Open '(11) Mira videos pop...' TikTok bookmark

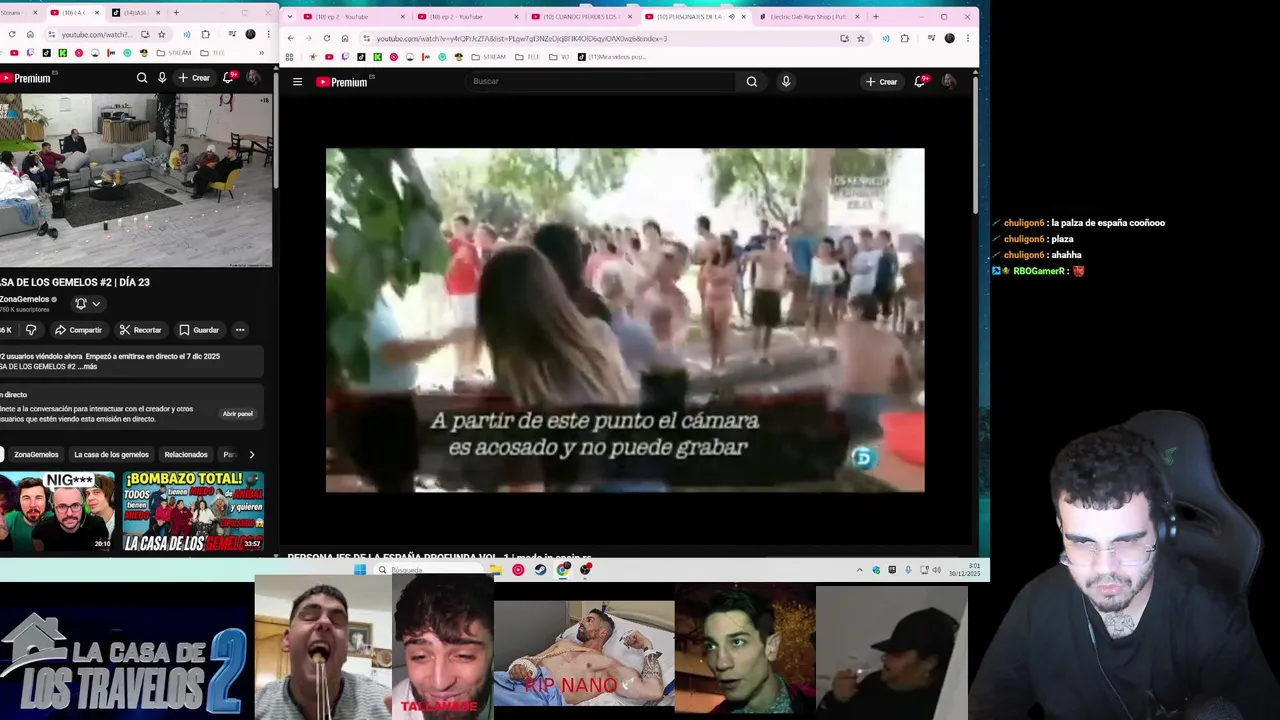pos(612,57)
